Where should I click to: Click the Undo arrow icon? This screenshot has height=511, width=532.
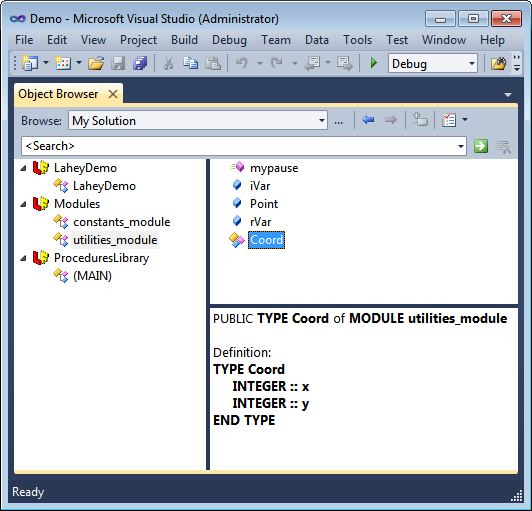click(x=242, y=63)
